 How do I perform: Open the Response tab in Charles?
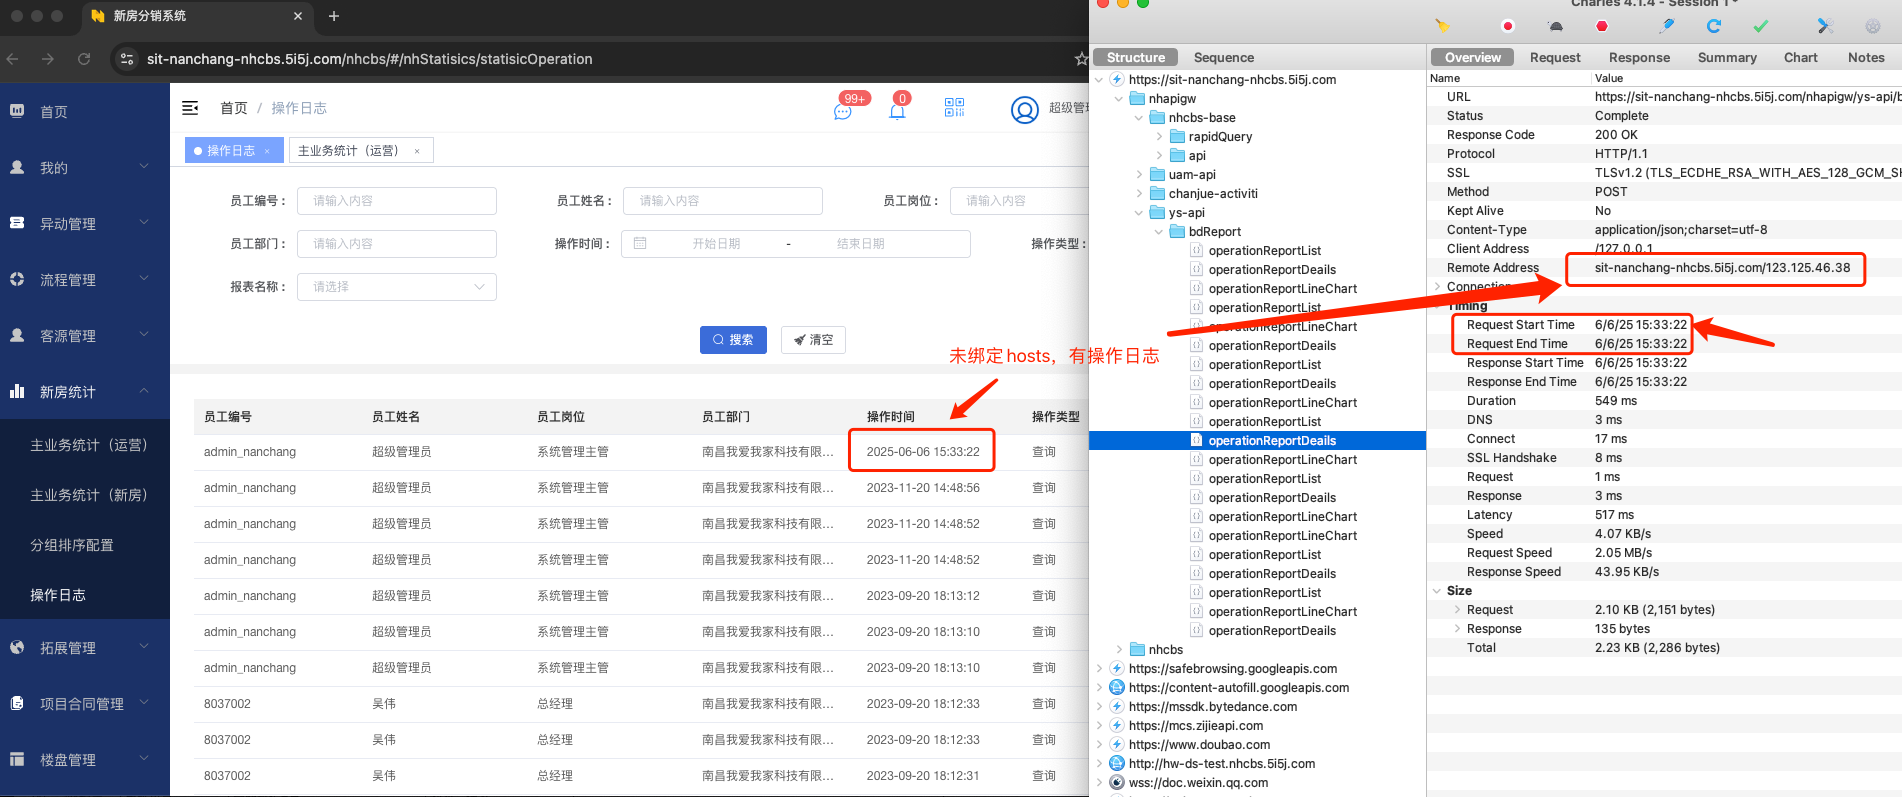tap(1638, 58)
